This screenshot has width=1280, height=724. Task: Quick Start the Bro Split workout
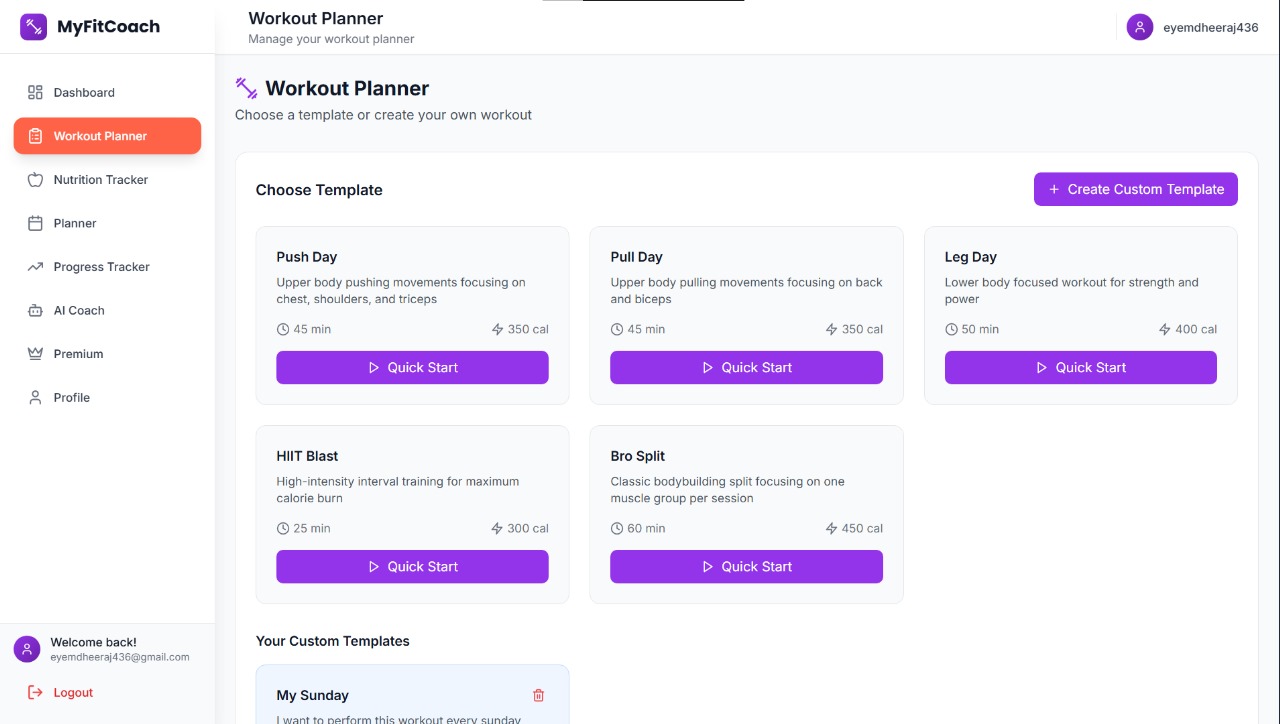point(746,566)
